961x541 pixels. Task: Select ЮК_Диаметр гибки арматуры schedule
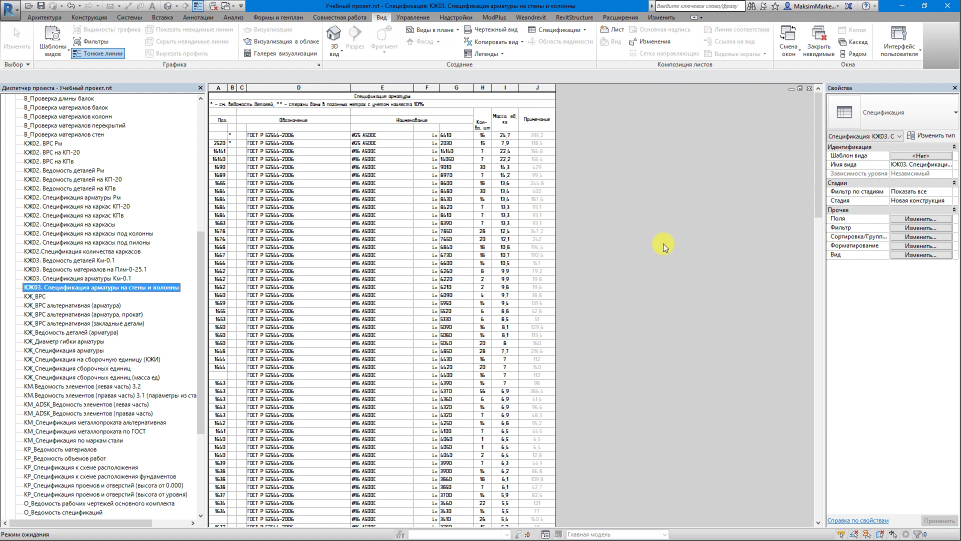pyautogui.click(x=64, y=341)
